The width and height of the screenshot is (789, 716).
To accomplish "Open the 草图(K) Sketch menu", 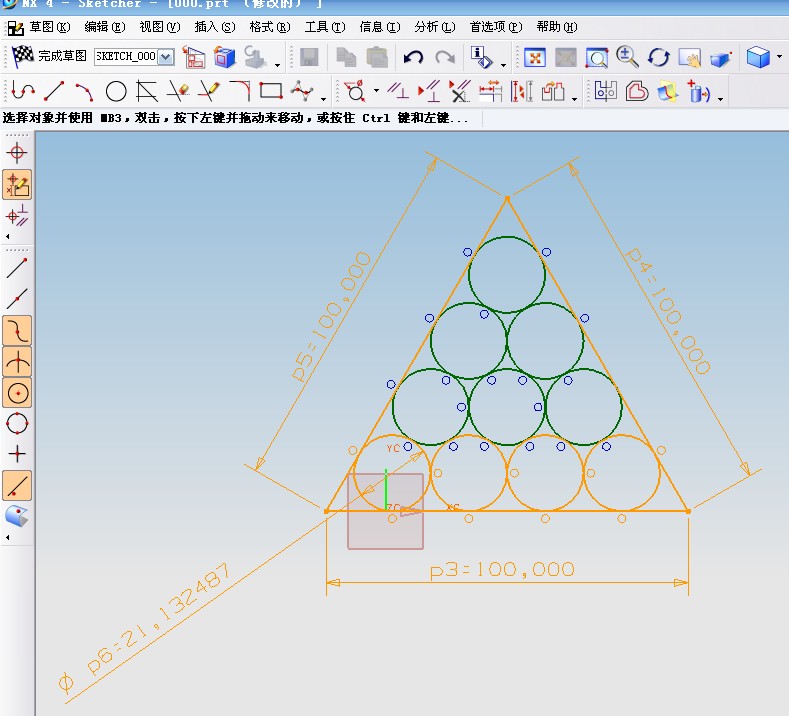I will click(49, 27).
